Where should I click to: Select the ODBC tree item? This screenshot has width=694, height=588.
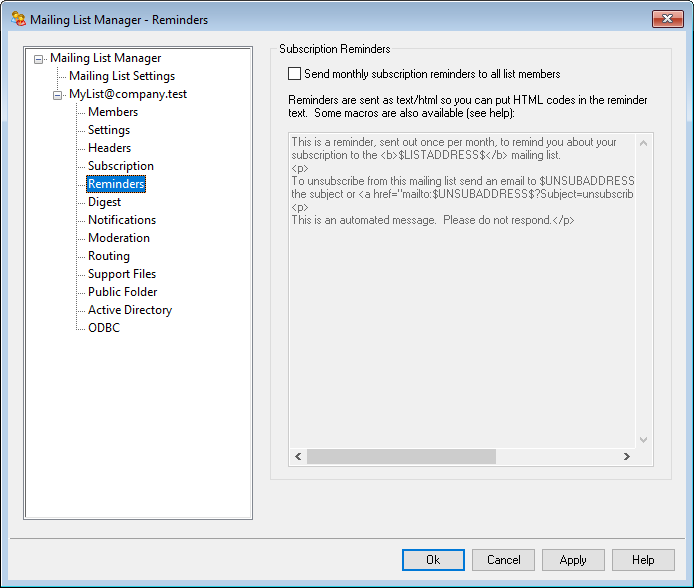[103, 328]
